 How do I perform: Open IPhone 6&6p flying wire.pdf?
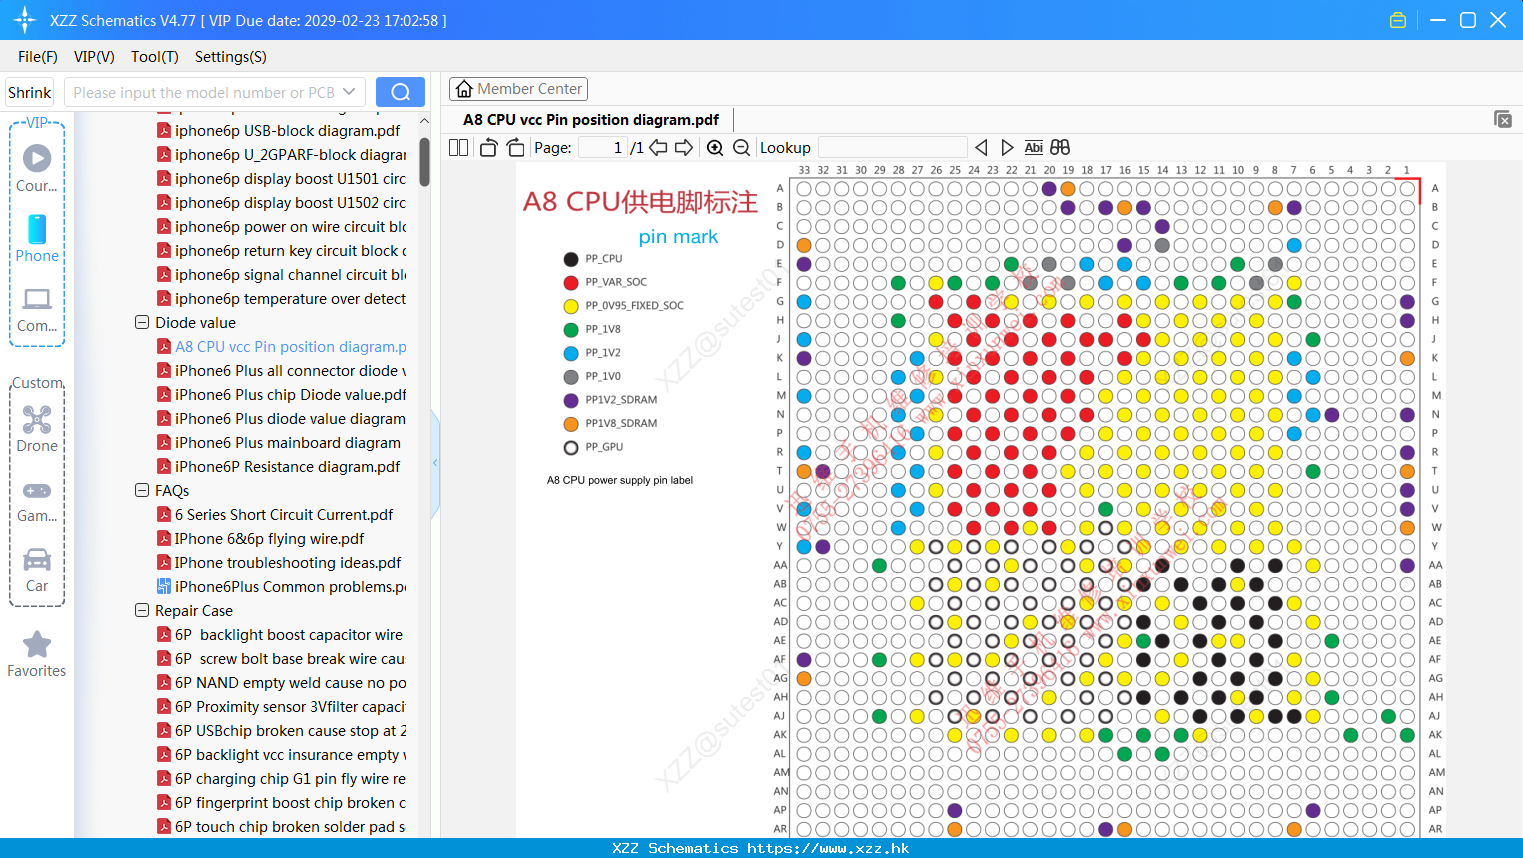270,538
